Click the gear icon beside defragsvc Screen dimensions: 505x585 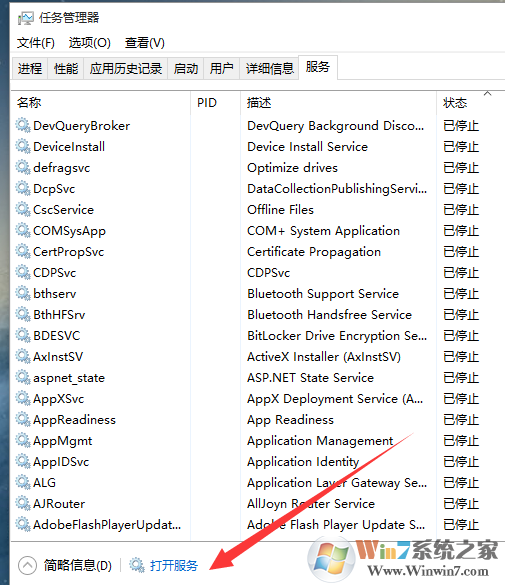click(23, 168)
